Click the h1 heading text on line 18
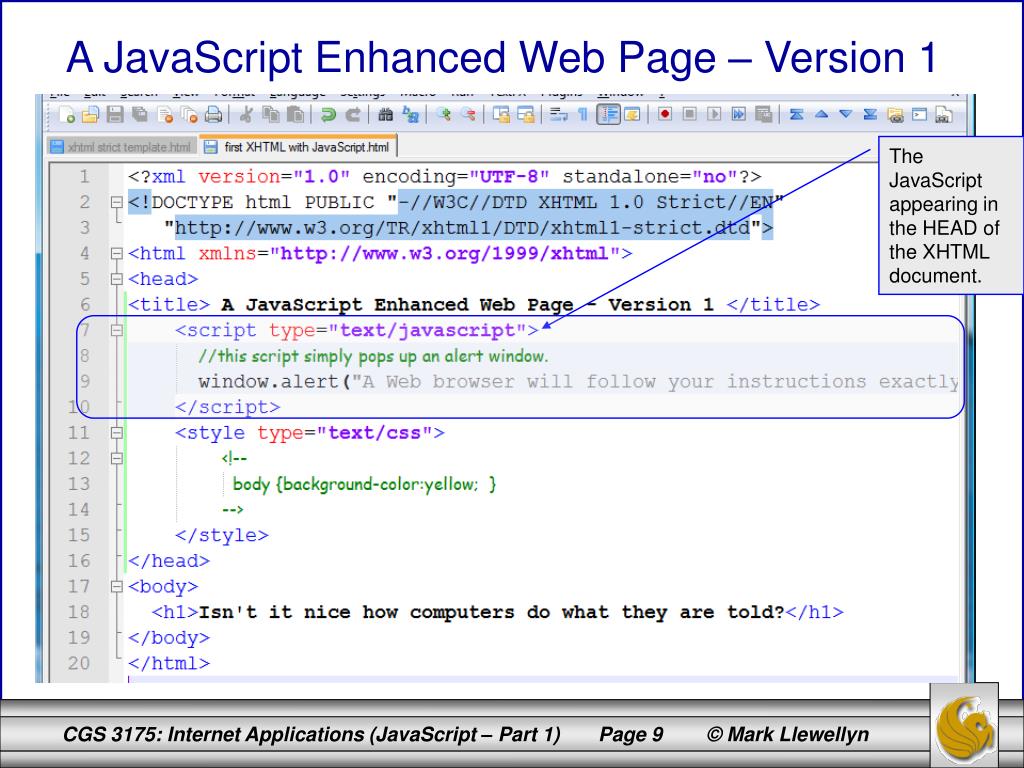 tap(491, 613)
